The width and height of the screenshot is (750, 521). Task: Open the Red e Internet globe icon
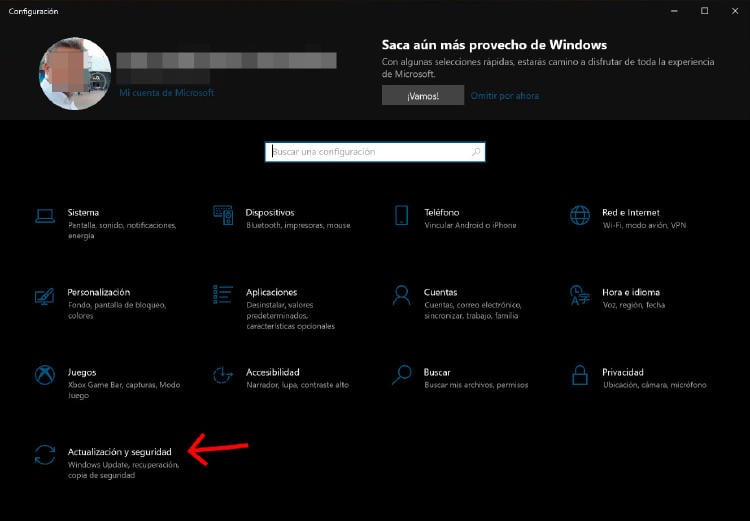pyautogui.click(x=579, y=216)
